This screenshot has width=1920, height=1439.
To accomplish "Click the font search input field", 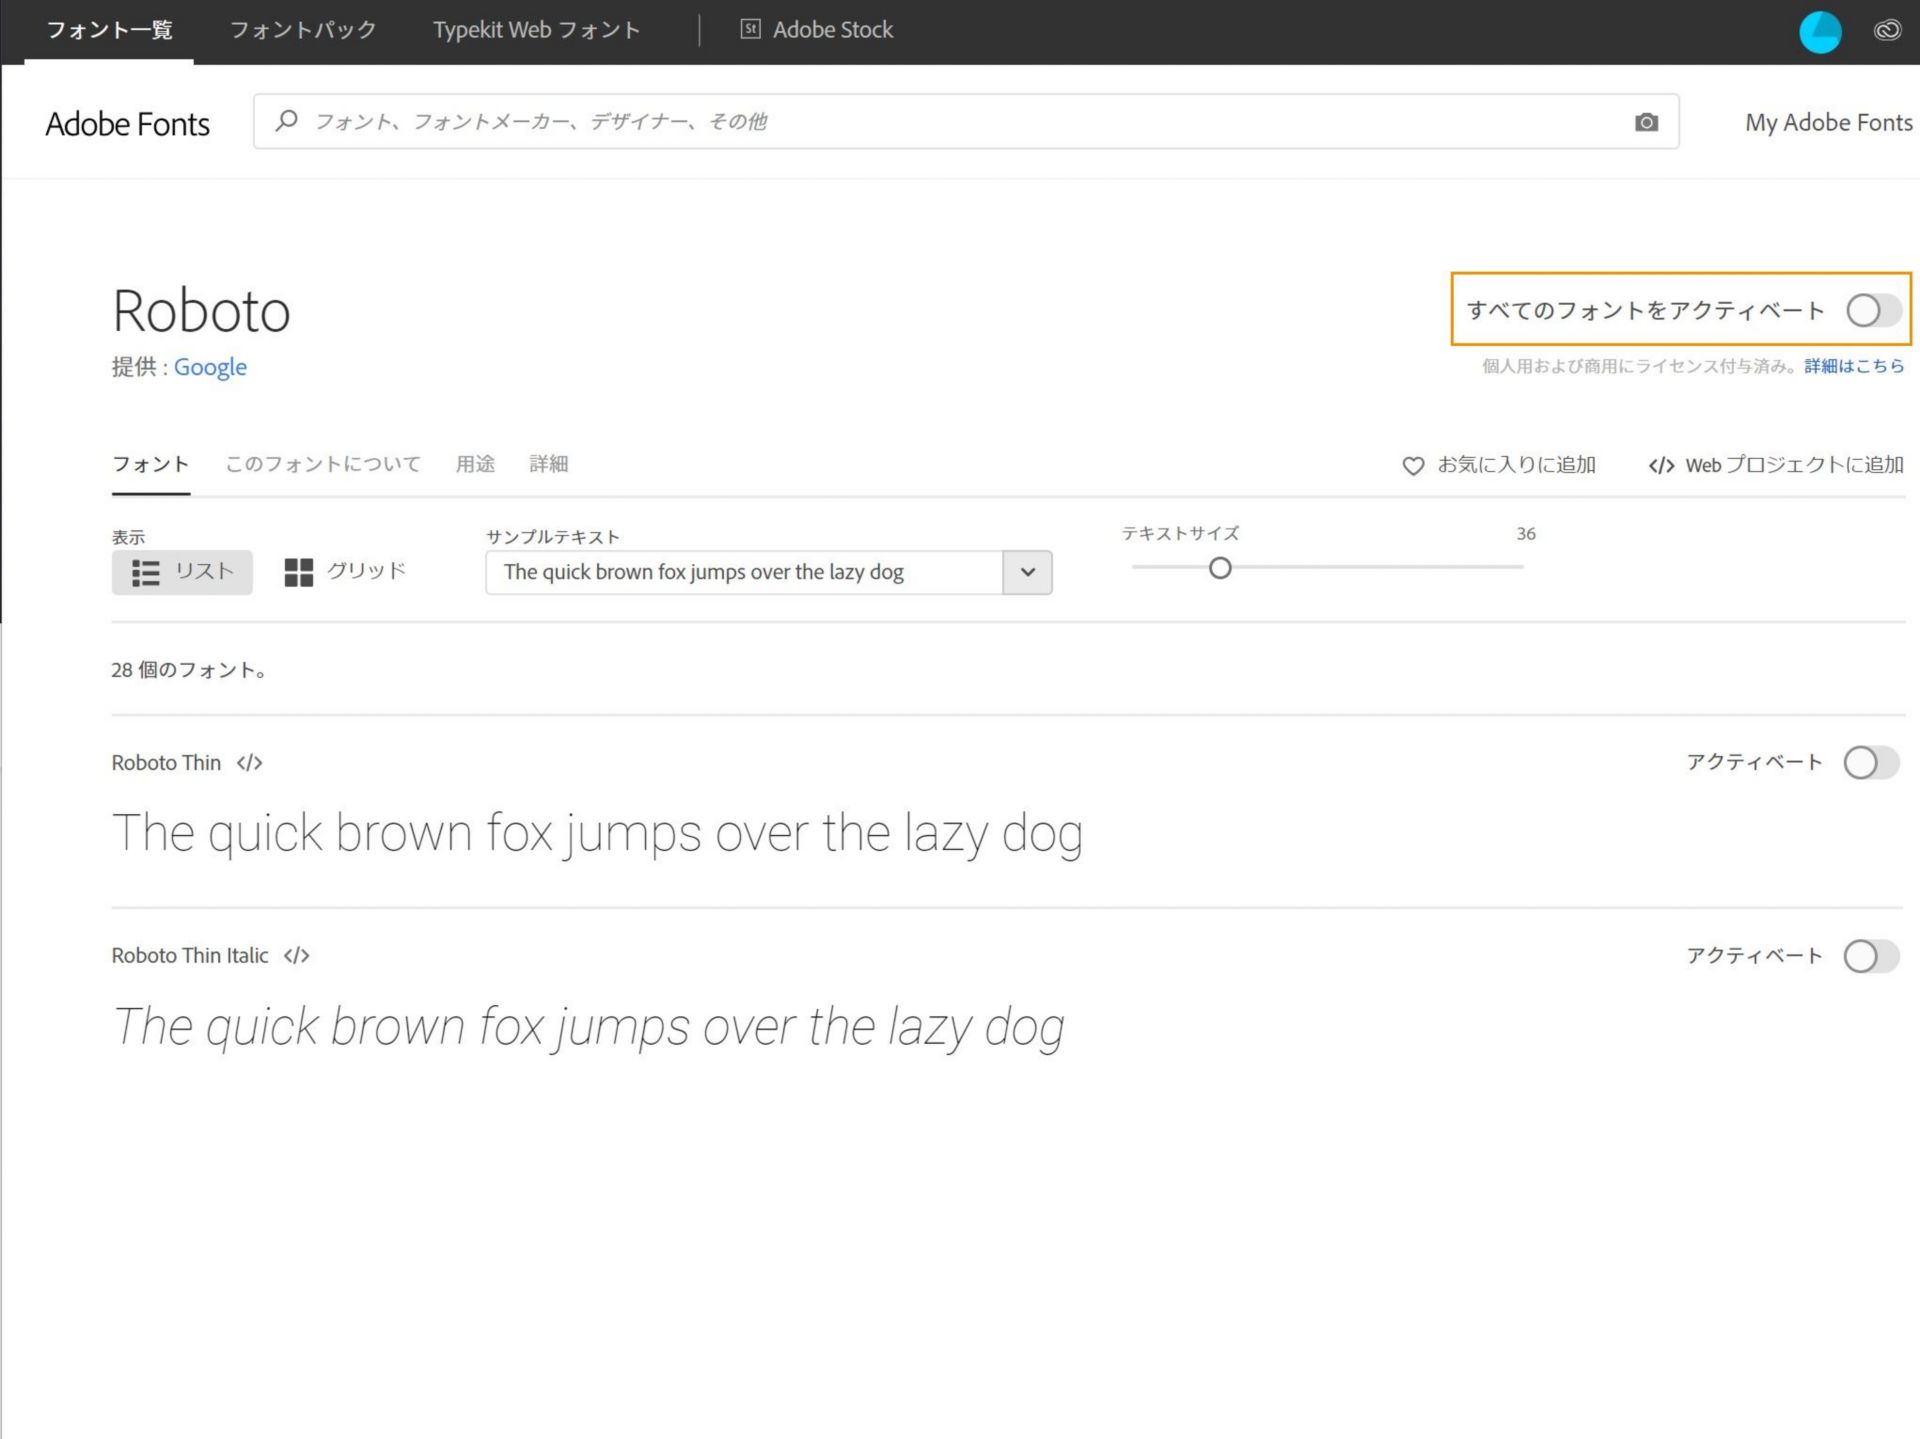I will pos(966,122).
